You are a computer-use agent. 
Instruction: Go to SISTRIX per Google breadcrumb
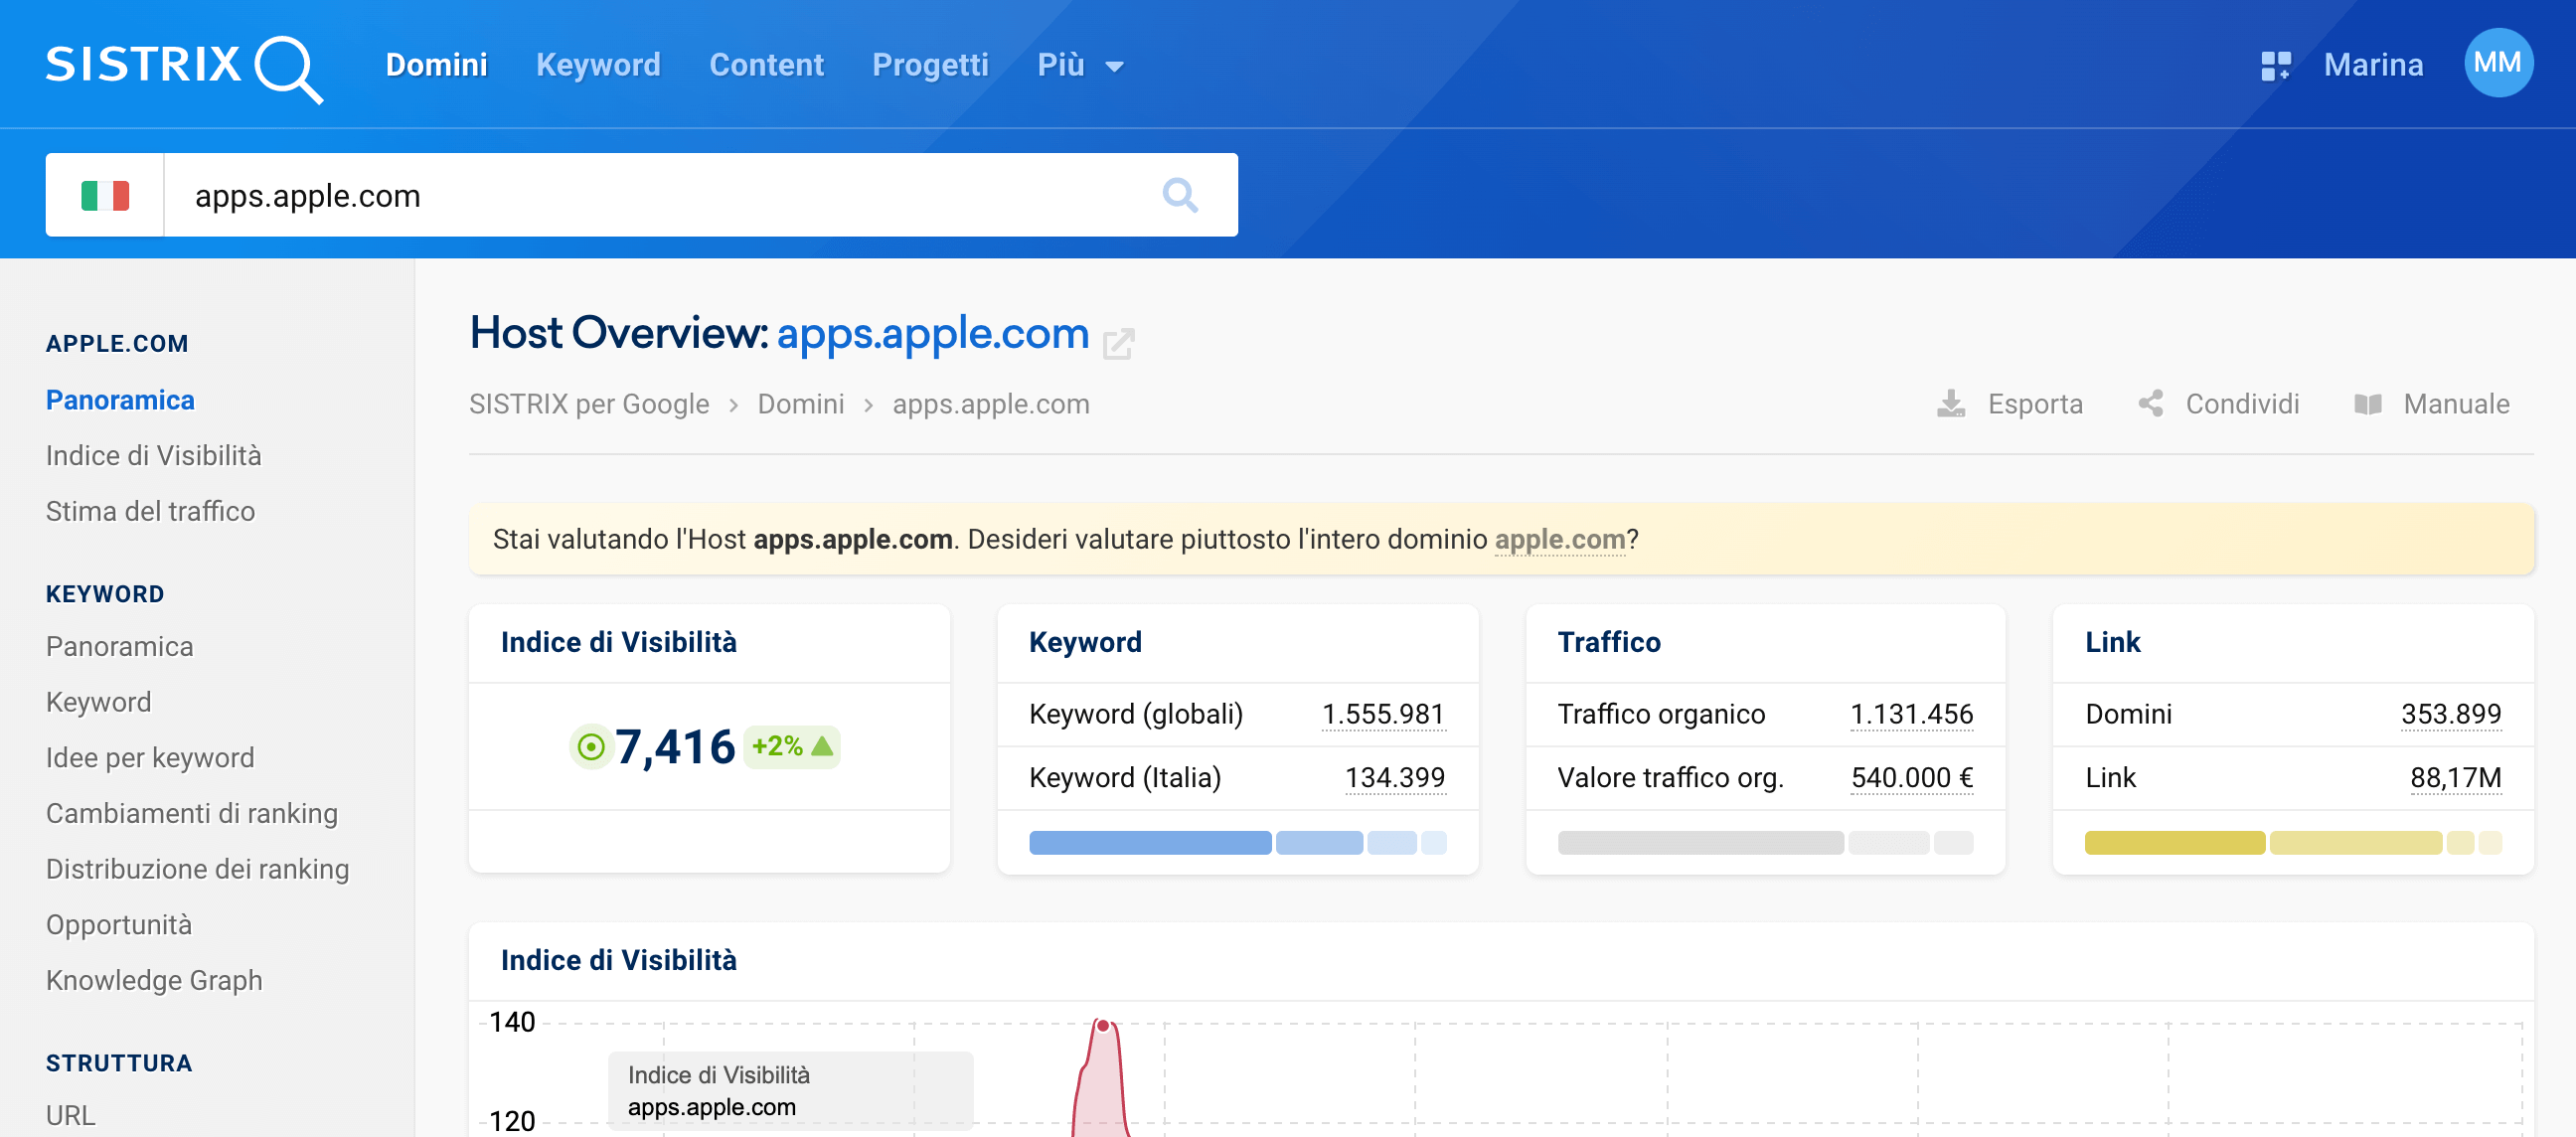tap(589, 404)
